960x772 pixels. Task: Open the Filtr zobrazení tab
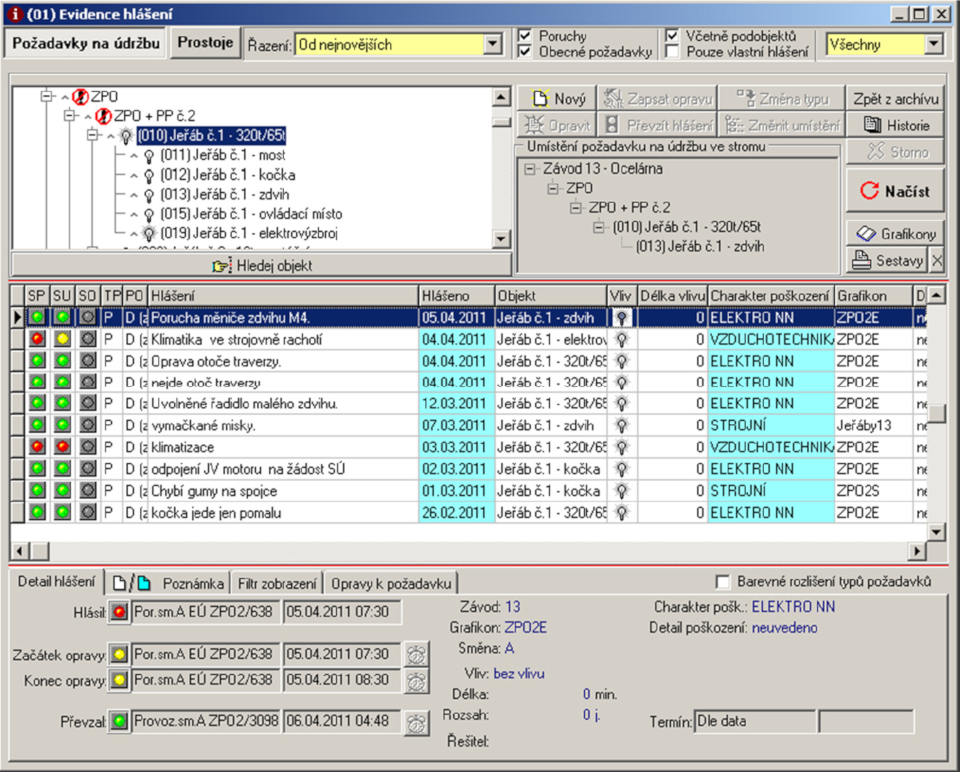(x=277, y=583)
